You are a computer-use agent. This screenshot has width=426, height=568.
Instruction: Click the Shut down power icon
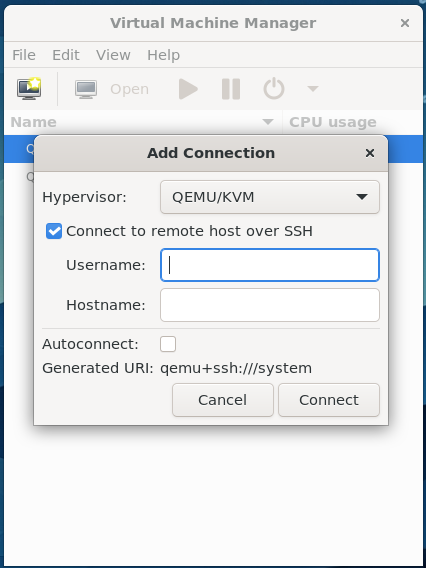(x=273, y=88)
